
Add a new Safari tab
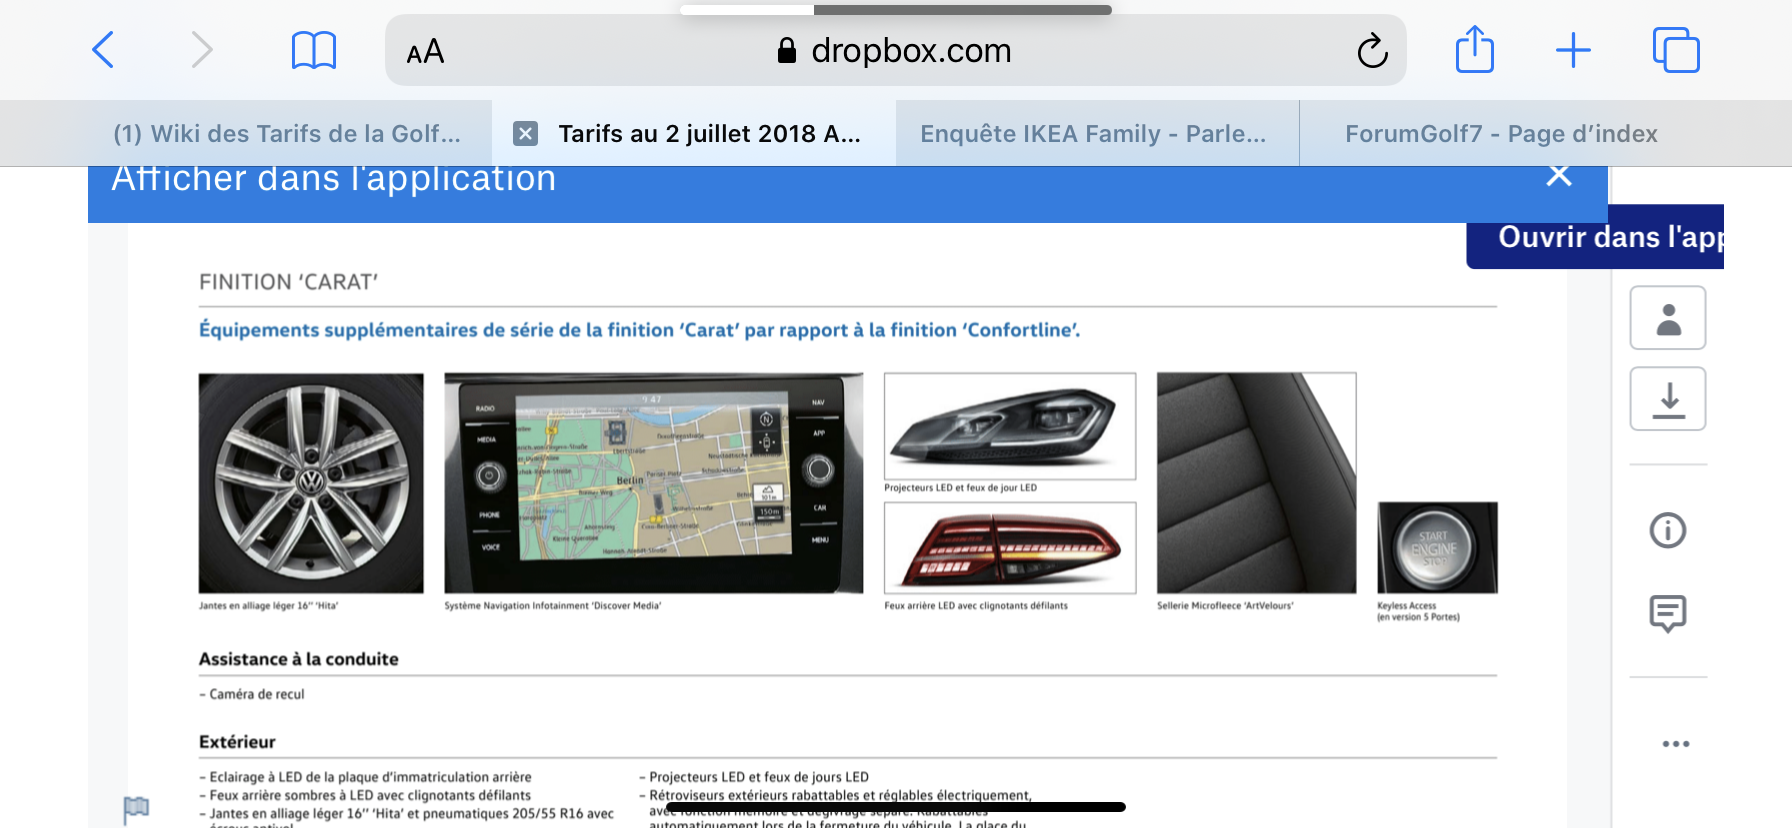pyautogui.click(x=1573, y=50)
